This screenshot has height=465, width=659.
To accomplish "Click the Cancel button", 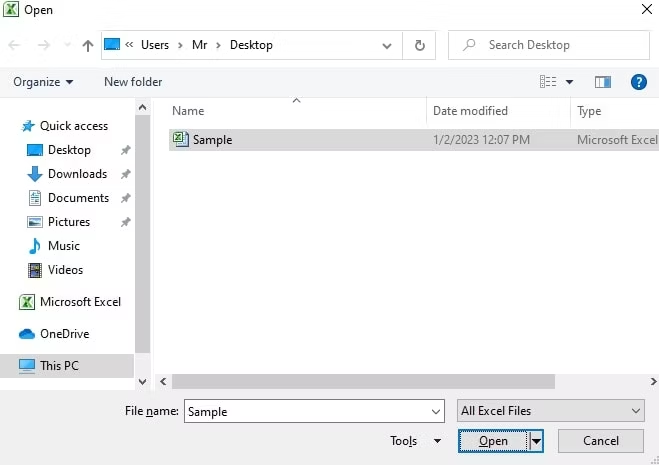I will [601, 441].
